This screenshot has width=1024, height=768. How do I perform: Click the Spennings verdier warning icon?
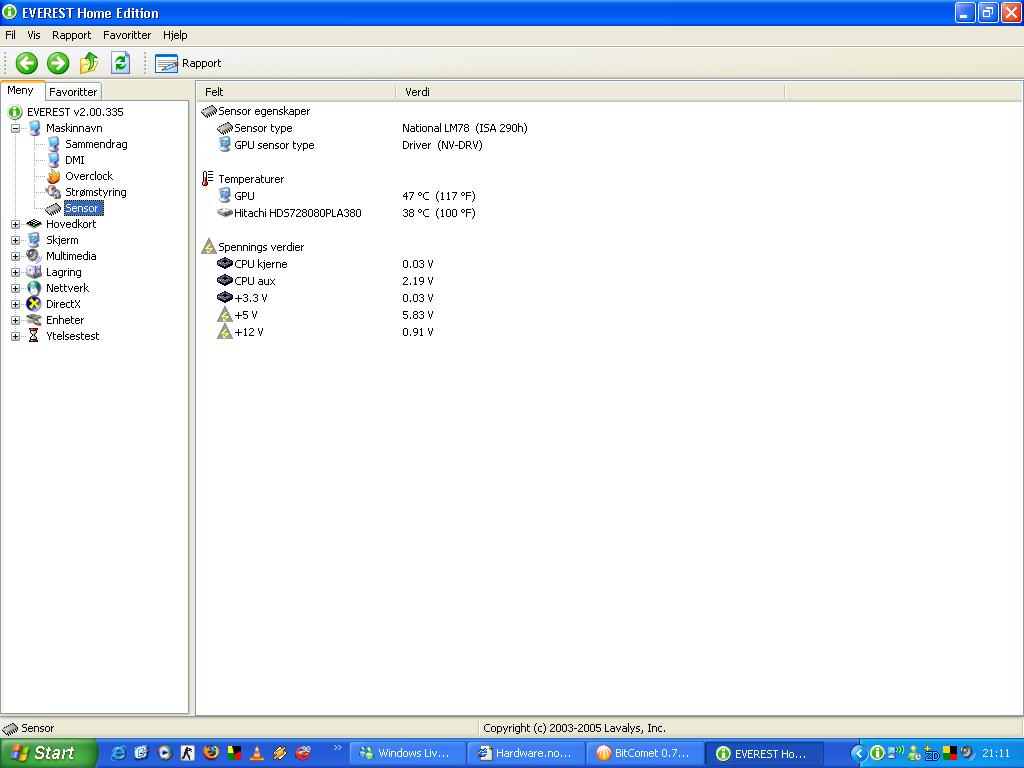[x=208, y=247]
